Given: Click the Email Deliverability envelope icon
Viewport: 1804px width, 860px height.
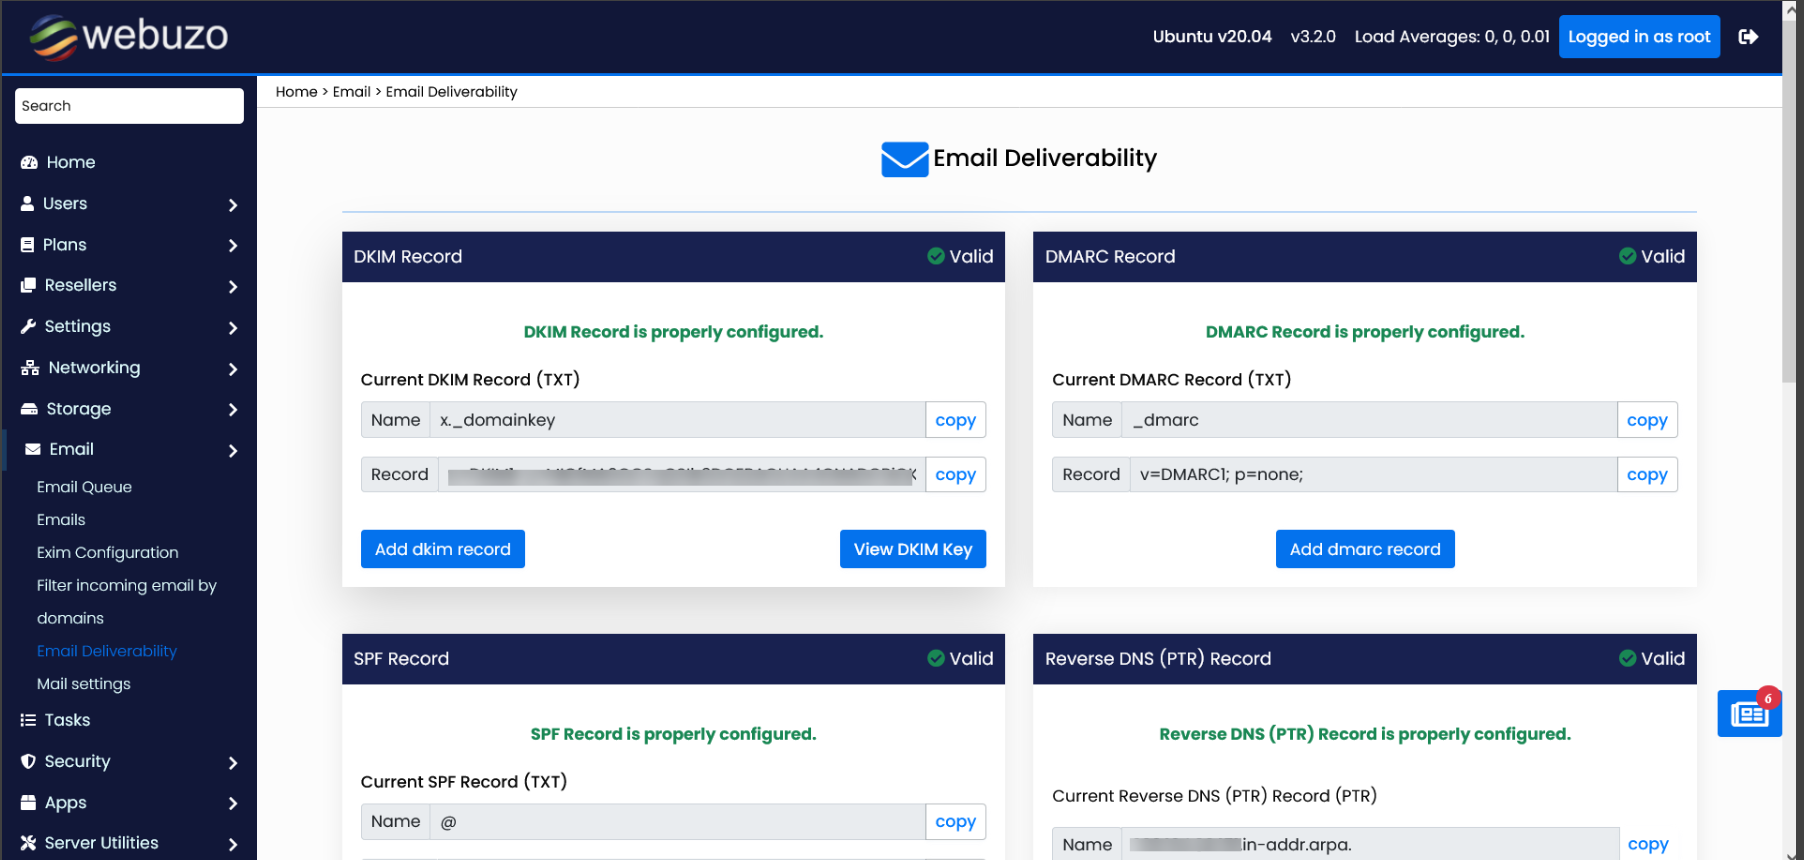Looking at the screenshot, I should 904,159.
